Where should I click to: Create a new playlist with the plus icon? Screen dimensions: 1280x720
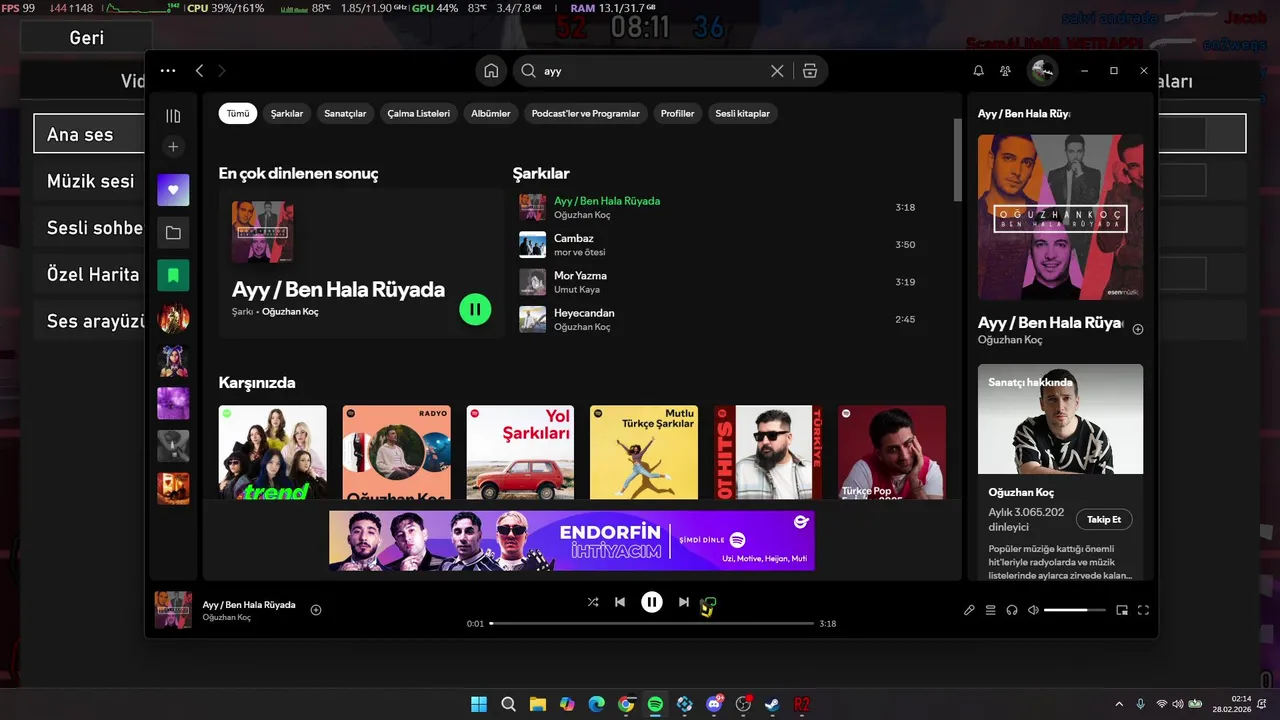[x=173, y=147]
